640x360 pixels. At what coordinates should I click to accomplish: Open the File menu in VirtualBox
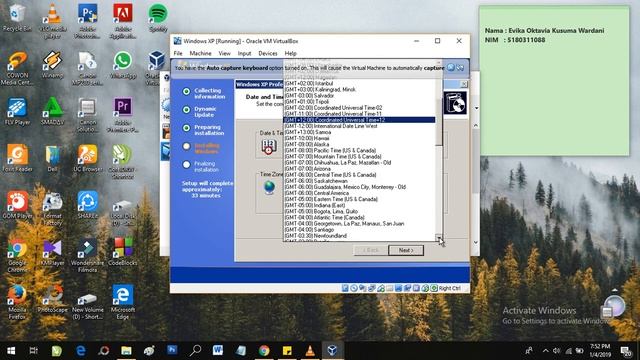[x=178, y=53]
